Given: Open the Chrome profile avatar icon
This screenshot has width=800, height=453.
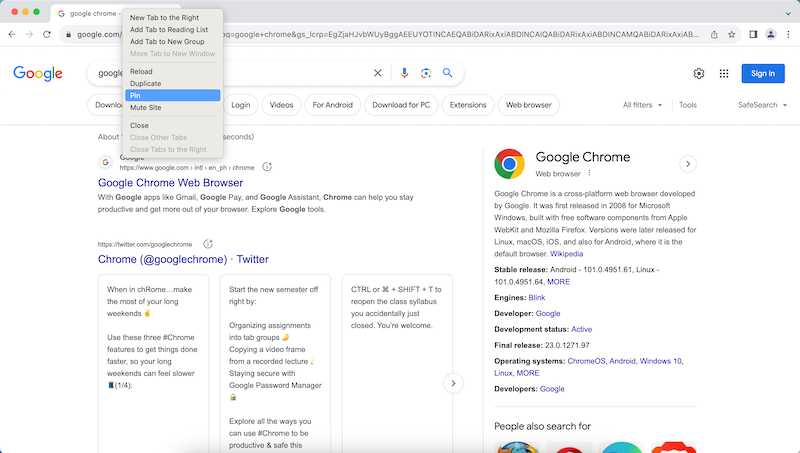Looking at the screenshot, I should point(771,34).
